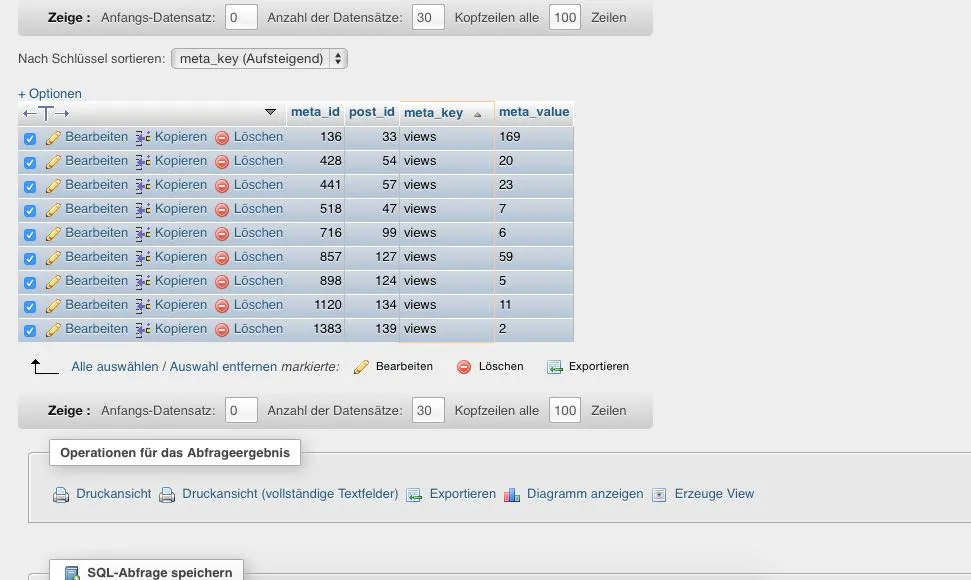Viewport: 971px width, 580px height.
Task: Click bottom Anzahl der Datensätze input field
Action: pos(429,410)
